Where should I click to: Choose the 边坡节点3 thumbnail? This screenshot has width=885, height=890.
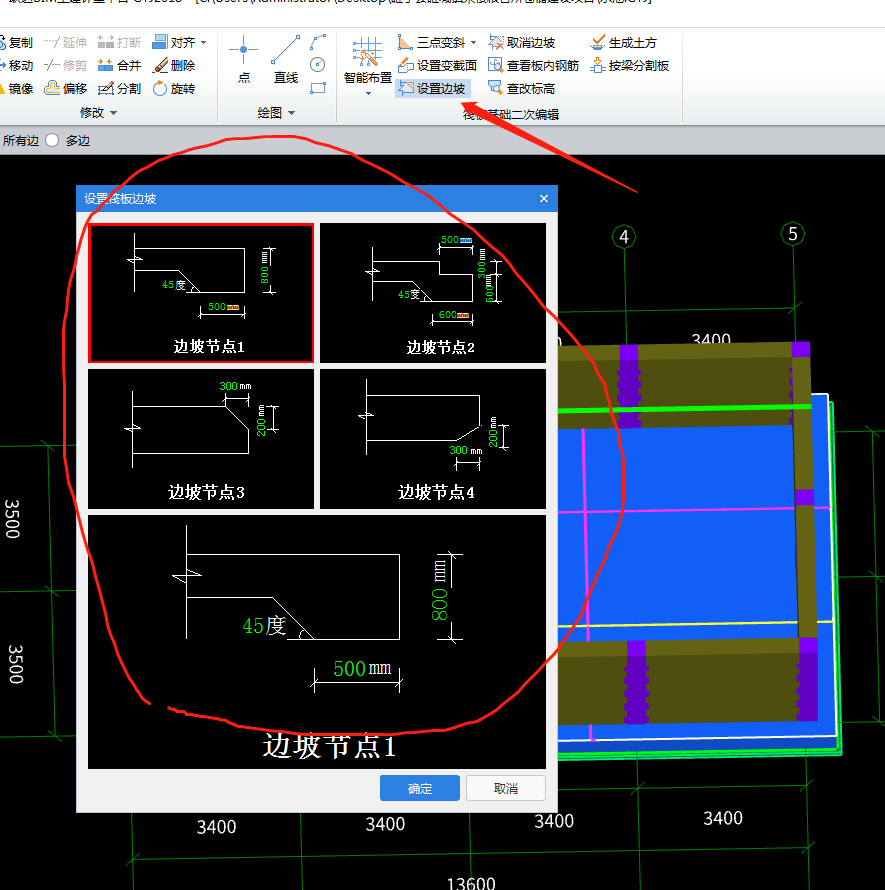tap(201, 439)
